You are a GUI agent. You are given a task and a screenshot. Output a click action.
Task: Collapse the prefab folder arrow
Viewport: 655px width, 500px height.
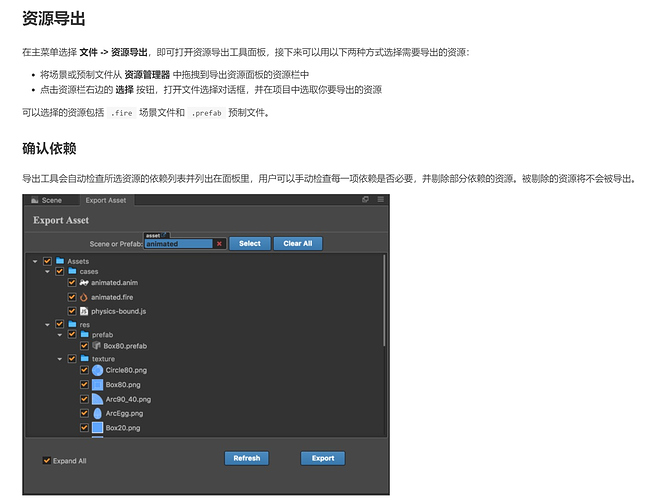click(60, 335)
